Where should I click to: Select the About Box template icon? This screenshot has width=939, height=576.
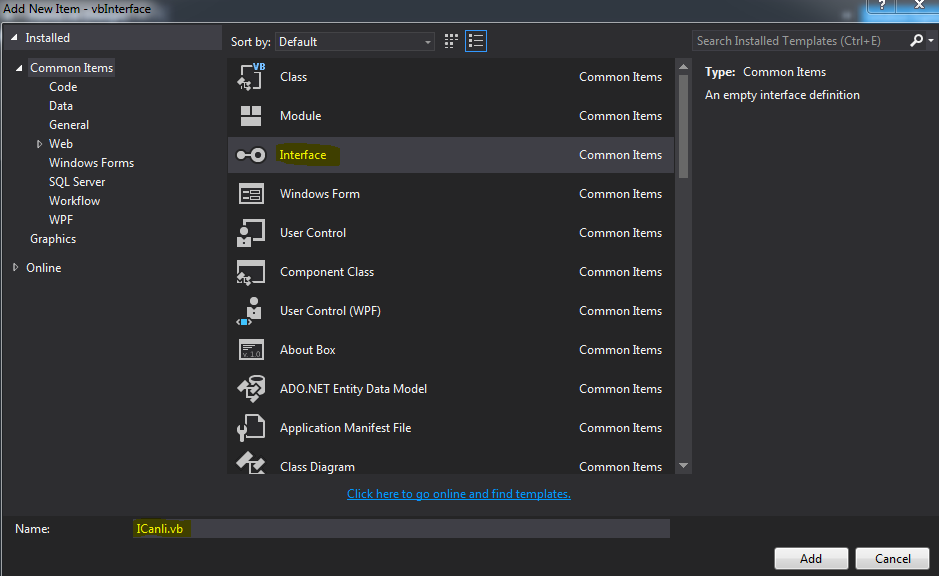coord(251,350)
